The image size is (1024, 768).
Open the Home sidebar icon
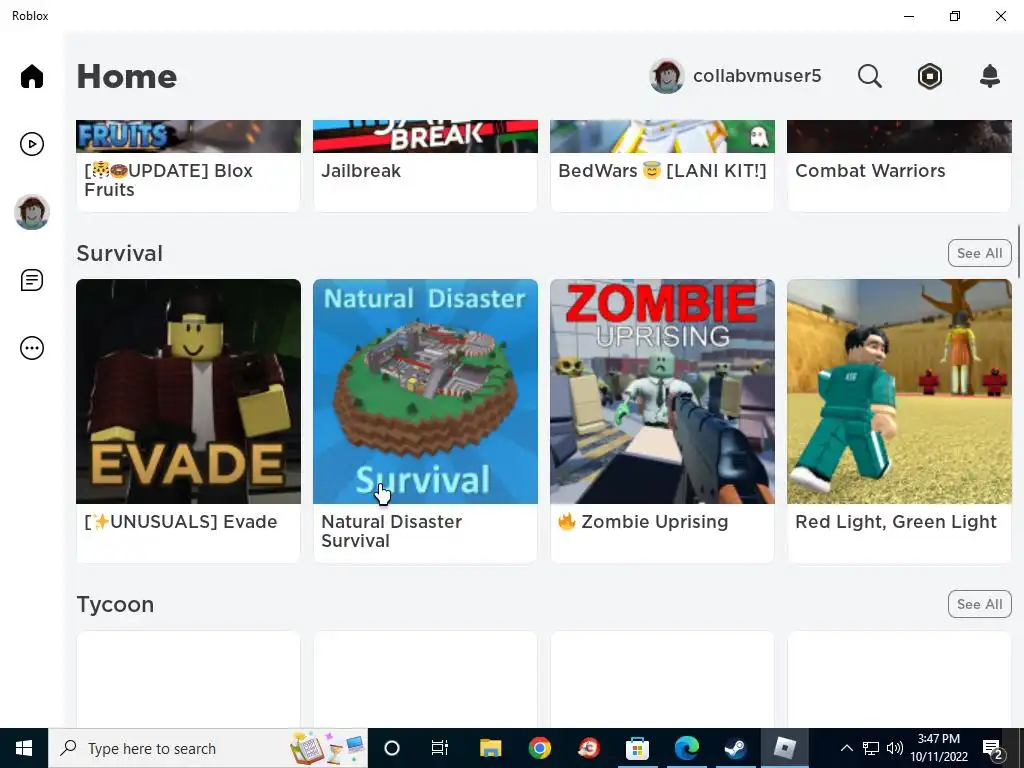[x=31, y=76]
